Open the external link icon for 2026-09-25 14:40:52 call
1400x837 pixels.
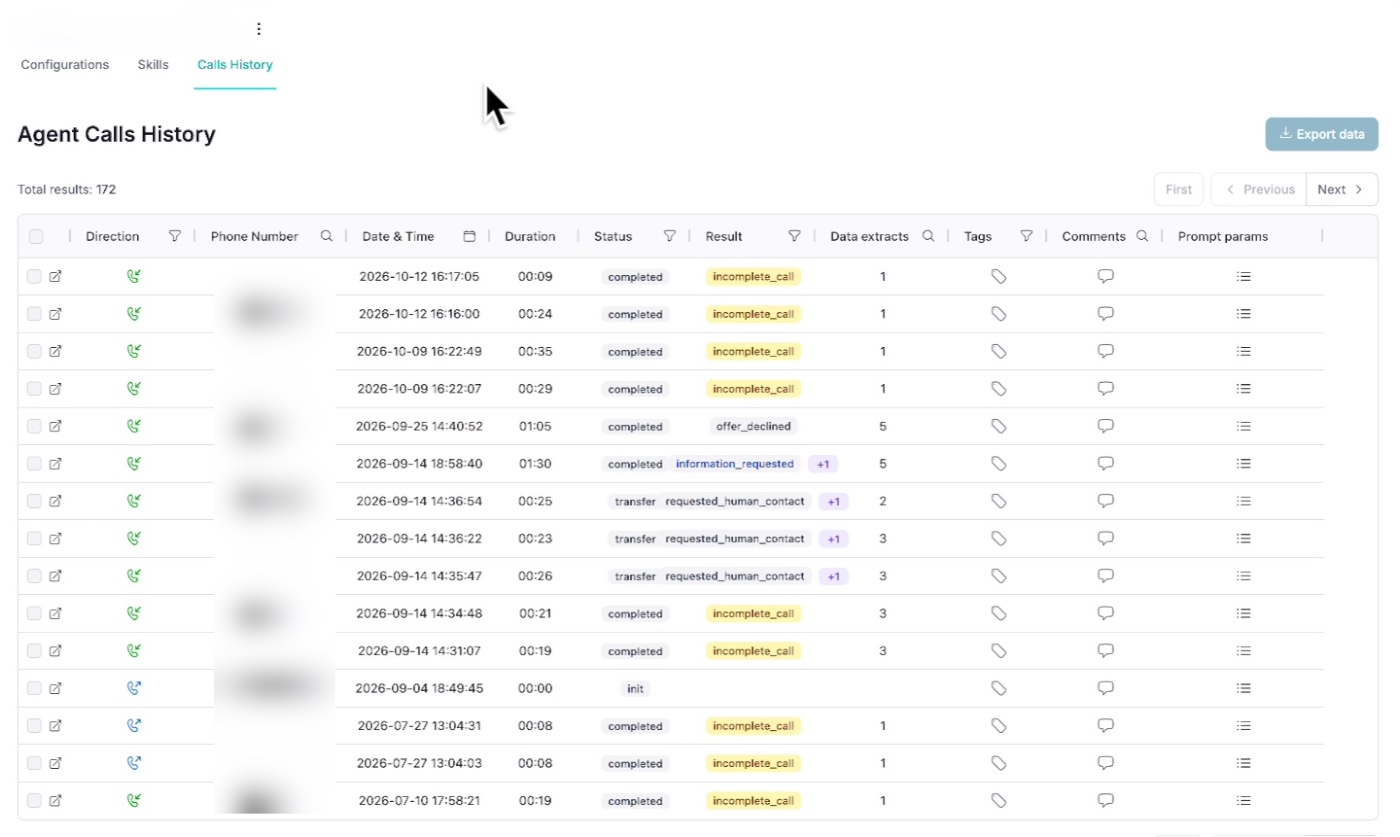56,426
